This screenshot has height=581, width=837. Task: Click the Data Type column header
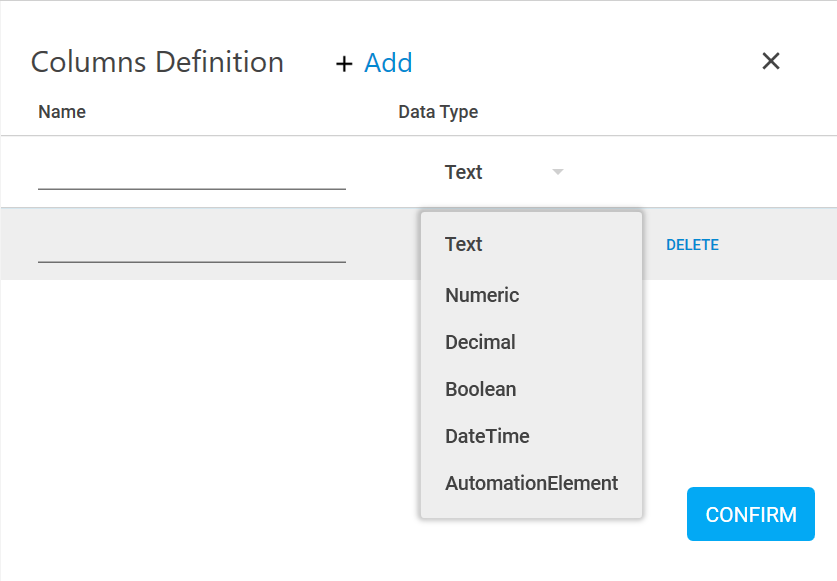[x=438, y=112]
